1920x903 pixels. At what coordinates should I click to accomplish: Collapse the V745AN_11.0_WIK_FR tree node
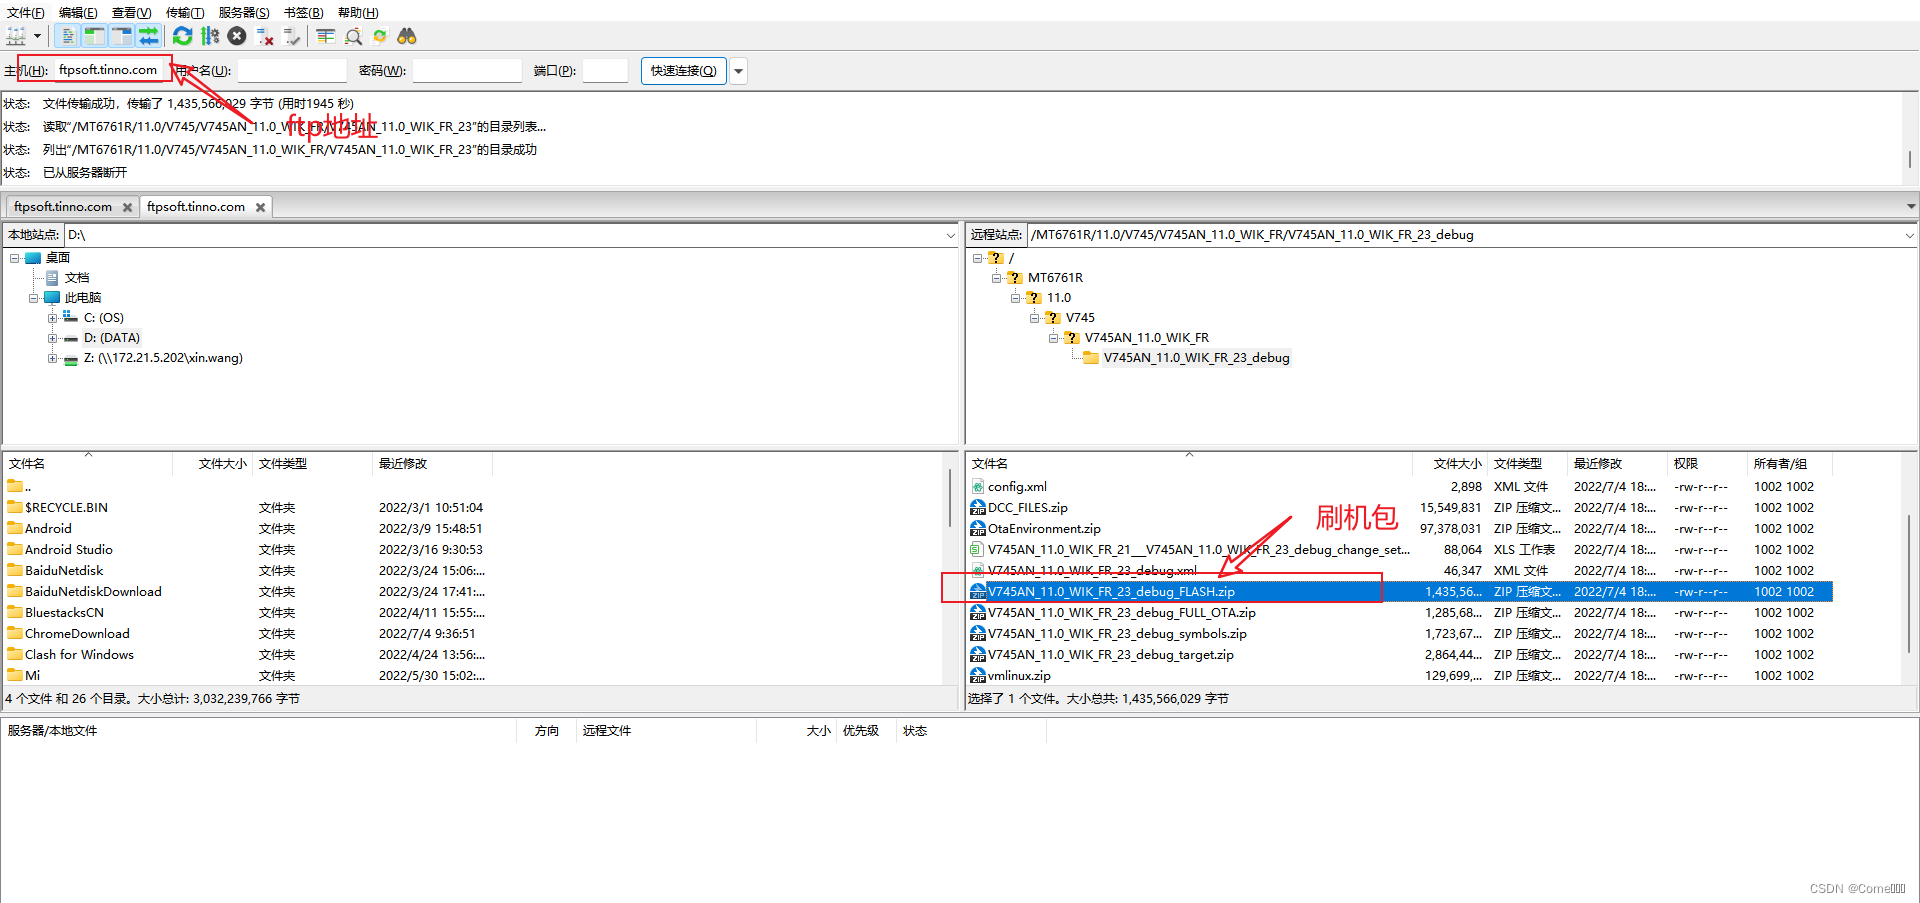click(1053, 338)
